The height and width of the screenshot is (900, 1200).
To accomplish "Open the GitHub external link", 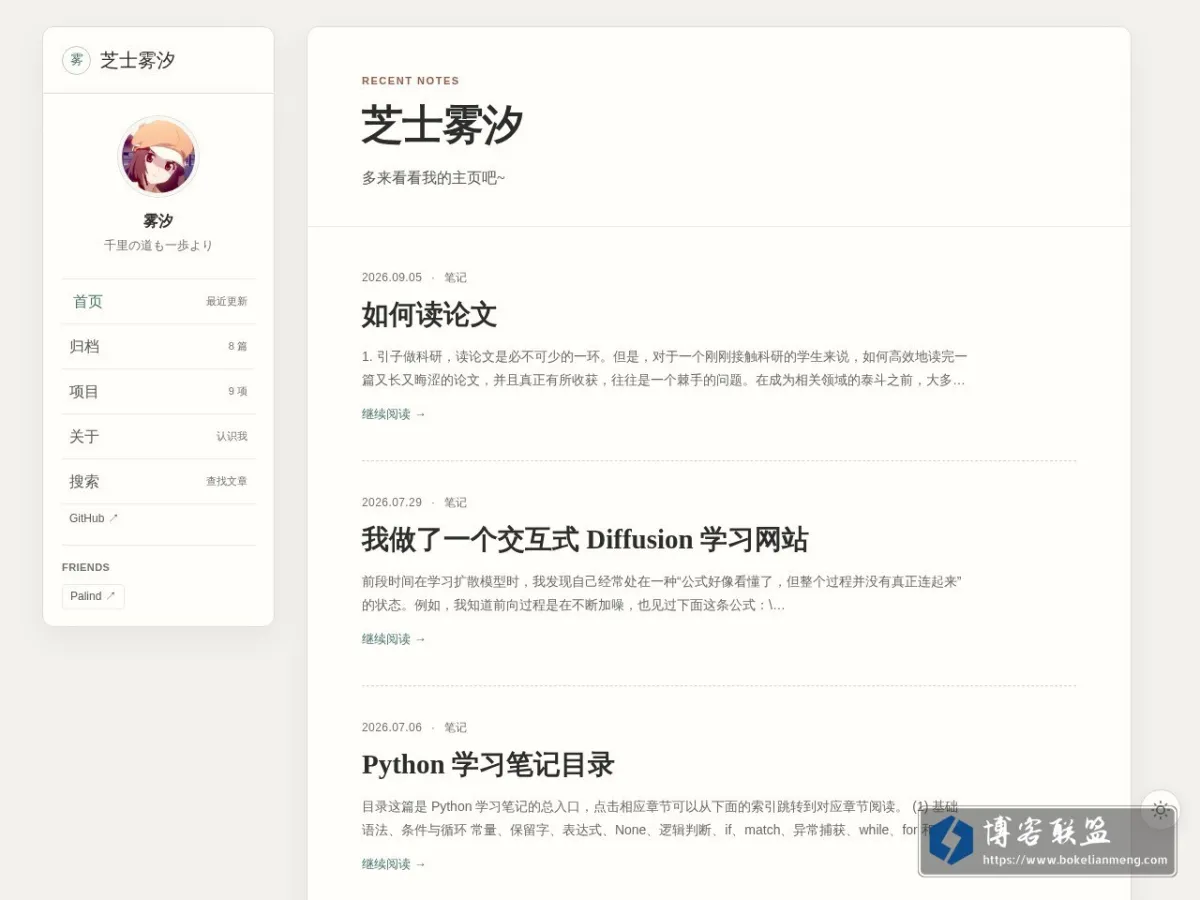I will (94, 518).
